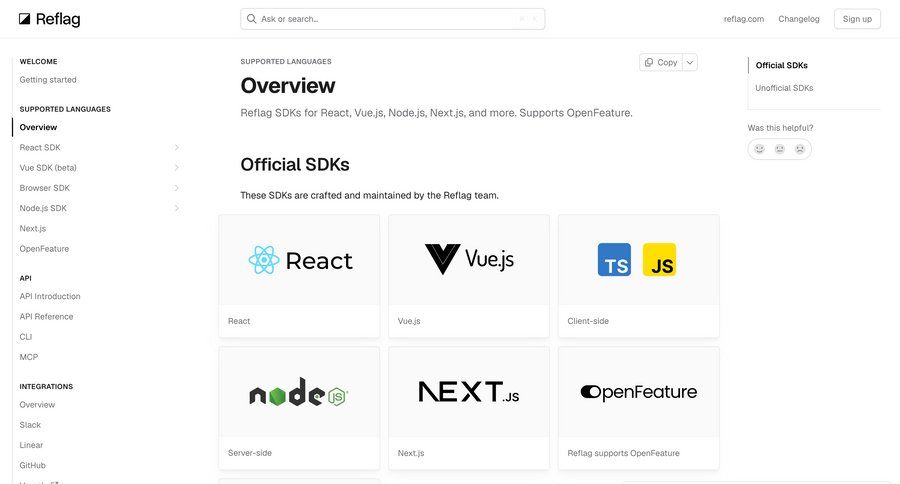Screen dimensions: 900x484
Task: Open the Linear integration page
Action: tap(31, 445)
